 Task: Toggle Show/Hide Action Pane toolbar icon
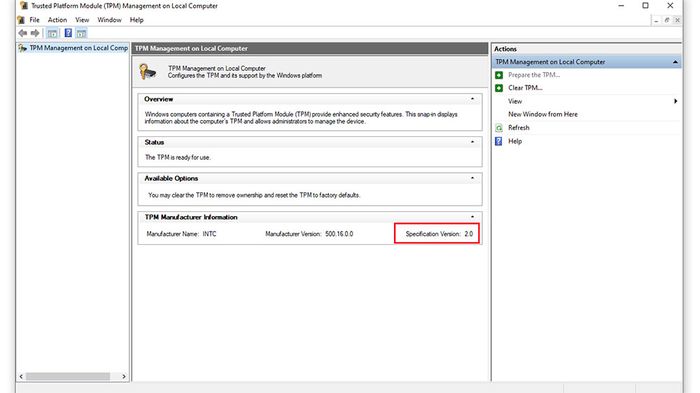pos(81,33)
